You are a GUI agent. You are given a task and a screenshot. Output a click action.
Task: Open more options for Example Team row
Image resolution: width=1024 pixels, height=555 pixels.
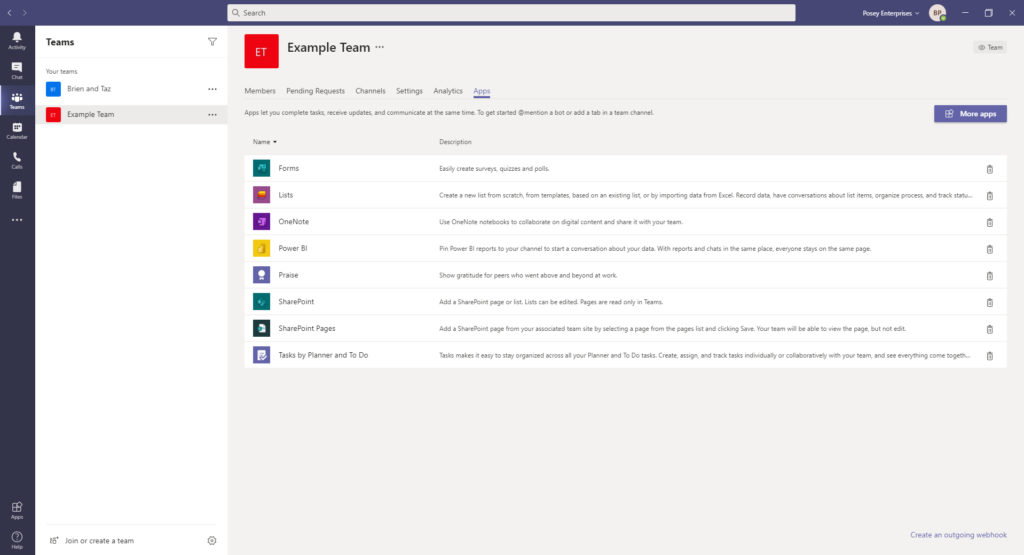(212, 115)
